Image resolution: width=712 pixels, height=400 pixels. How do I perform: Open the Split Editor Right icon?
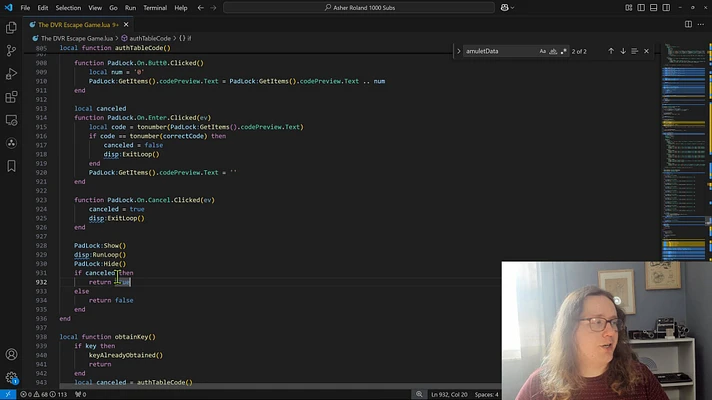point(688,25)
